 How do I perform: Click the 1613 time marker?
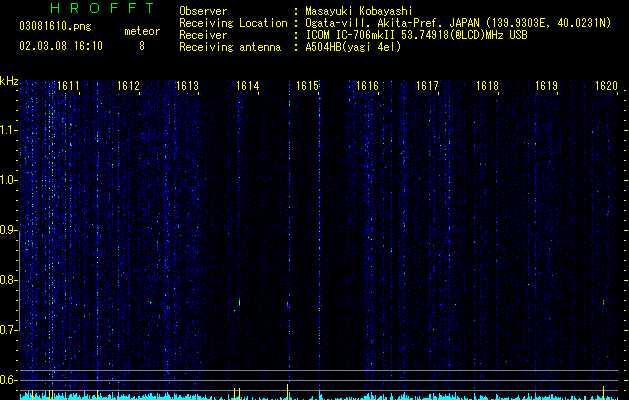[188, 86]
